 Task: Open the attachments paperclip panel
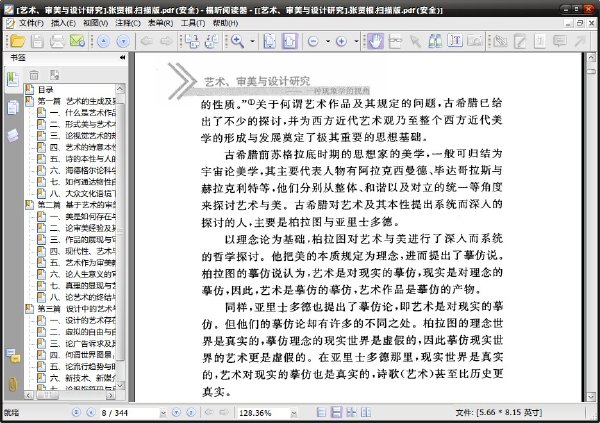[x=13, y=384]
